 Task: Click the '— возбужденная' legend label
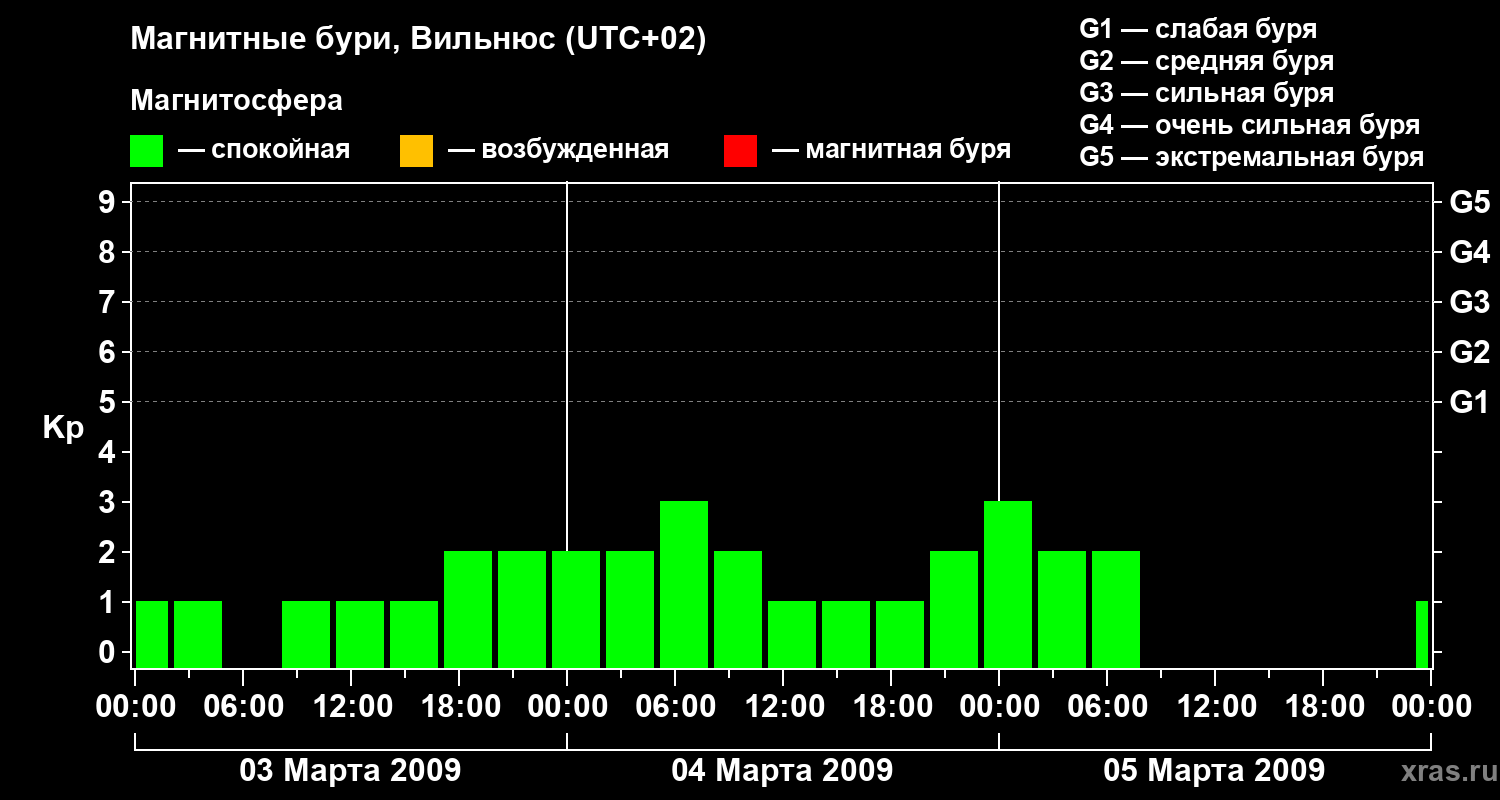559,151
